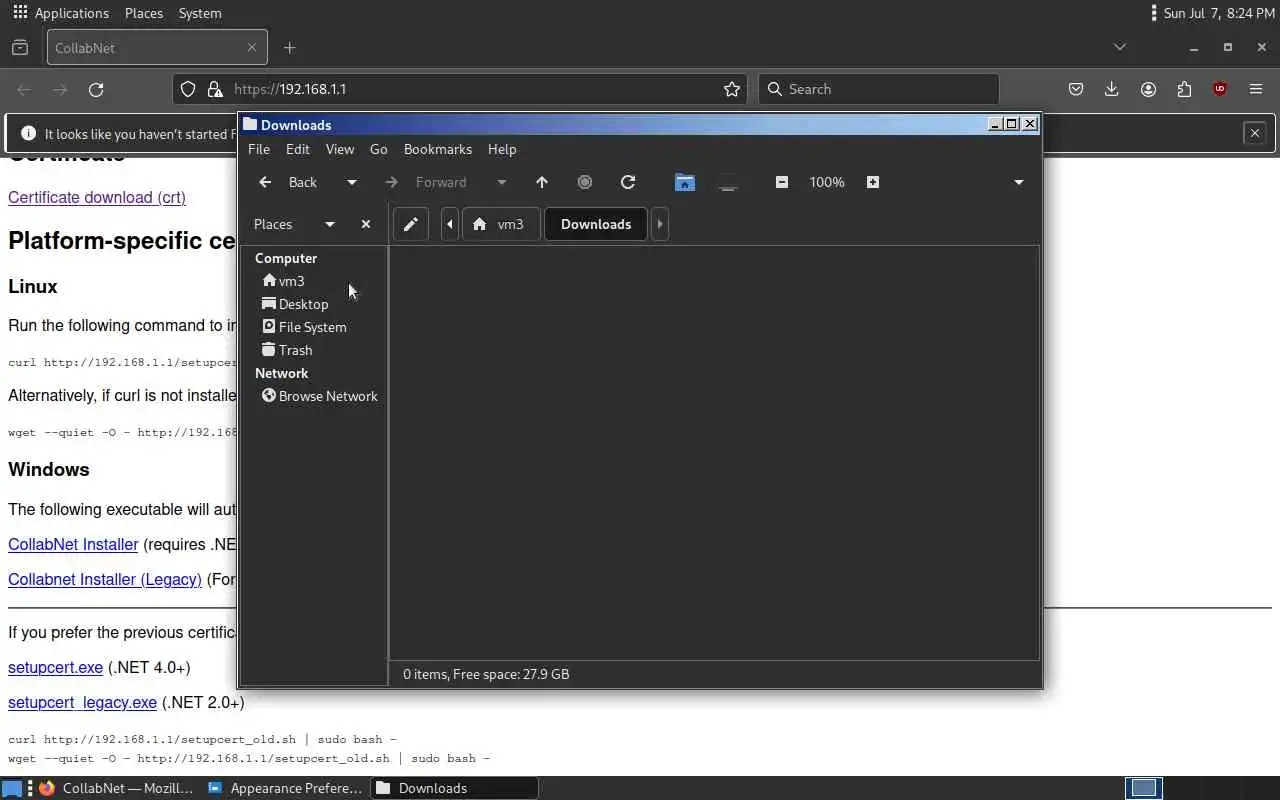Open Desktop in Places sidebar
This screenshot has height=800, width=1280.
pos(295,304)
